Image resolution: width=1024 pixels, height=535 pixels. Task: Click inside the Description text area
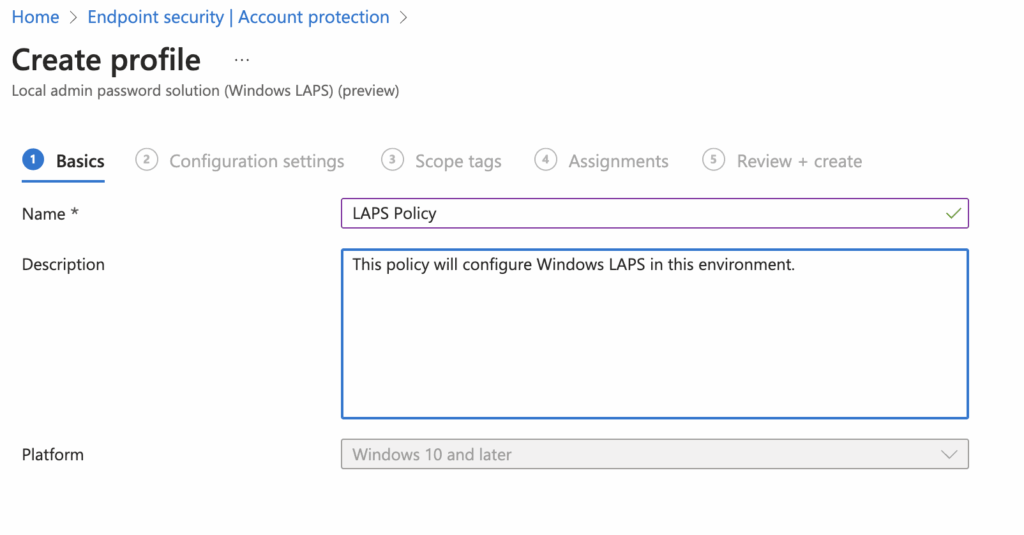click(x=654, y=340)
